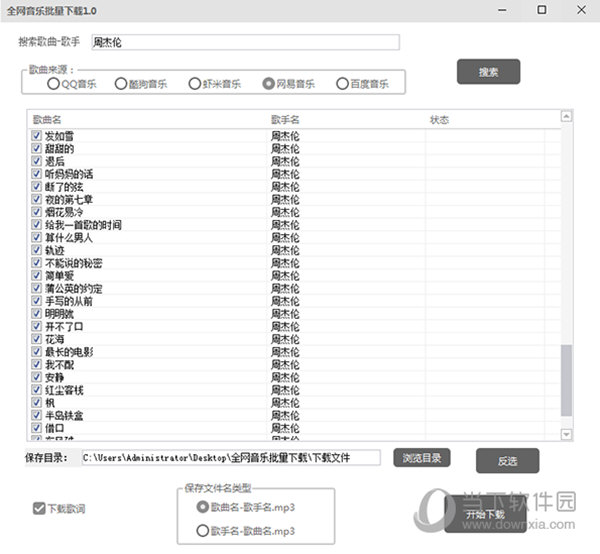600x554 pixels.
Task: Uncheck the song 烟花易冷
Action: click(x=36, y=212)
